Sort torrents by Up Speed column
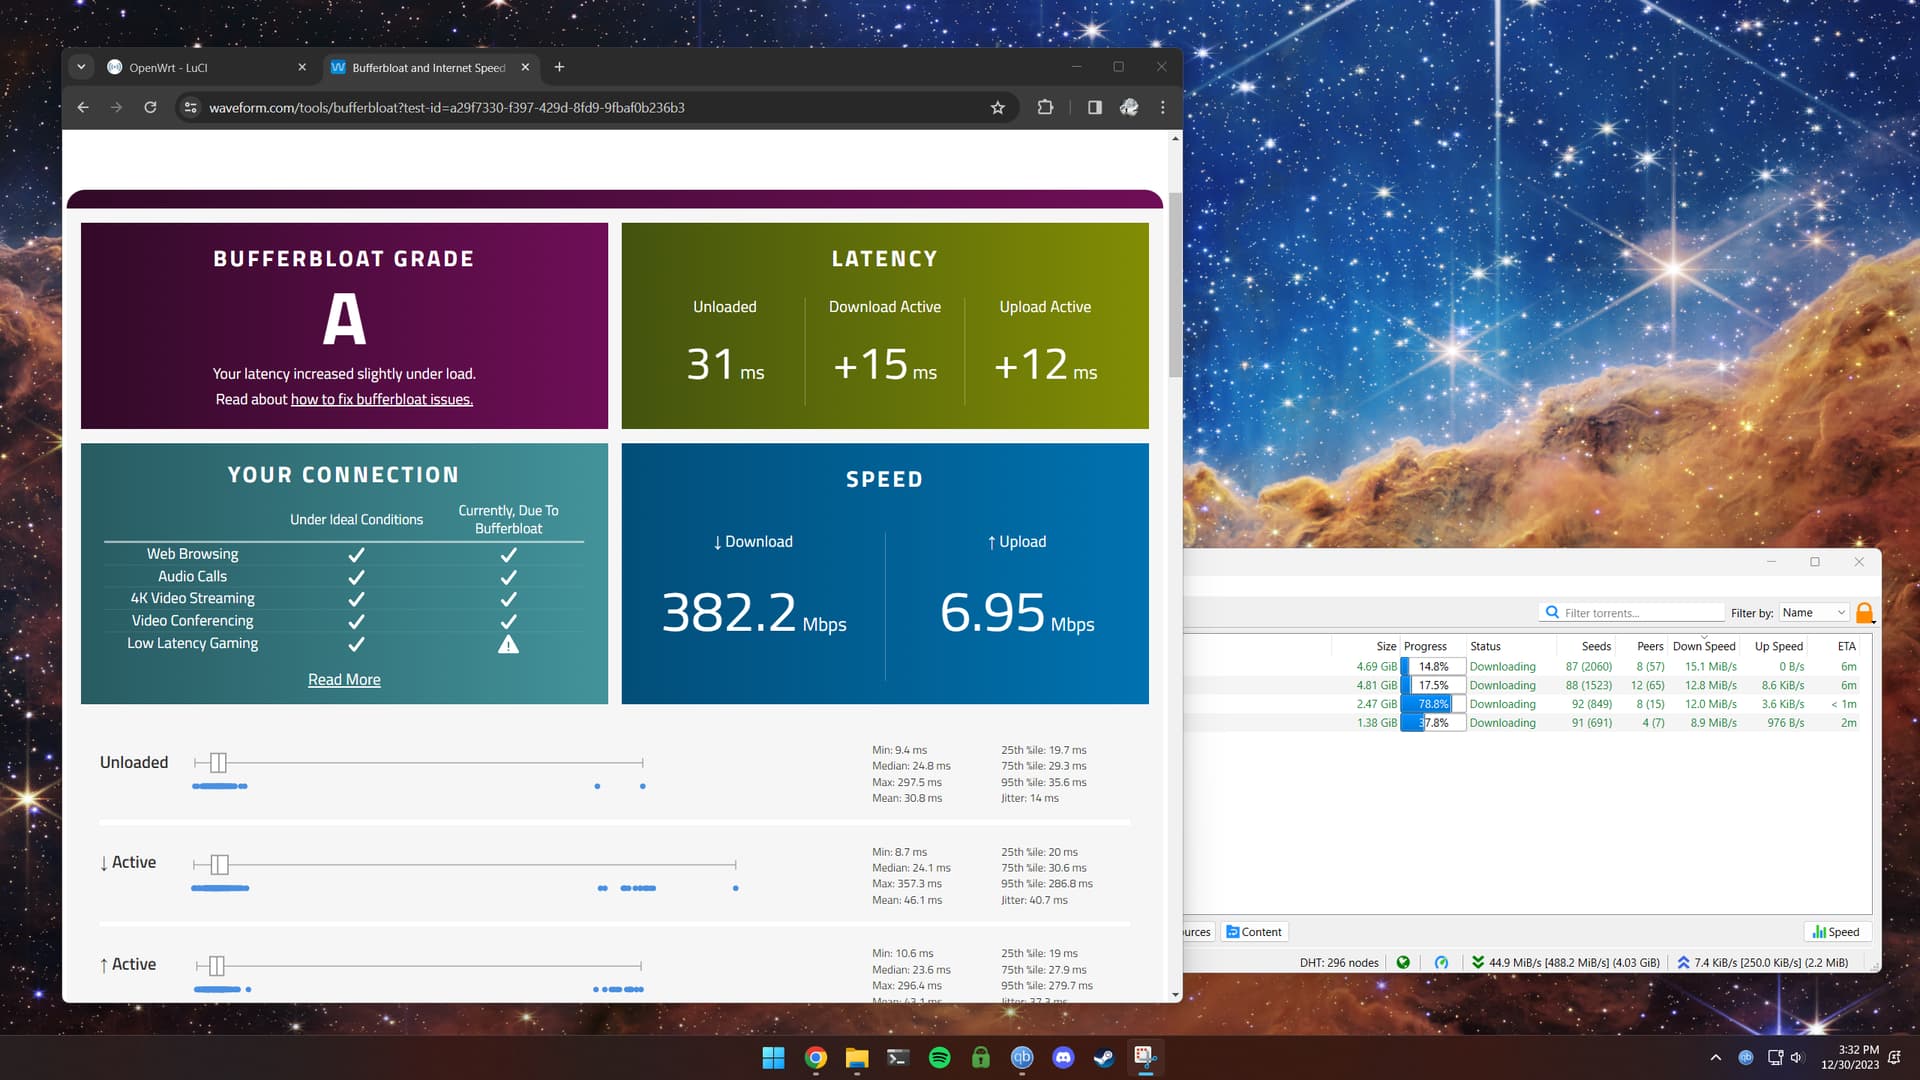Screen dimensions: 1920x1080 click(x=1778, y=646)
